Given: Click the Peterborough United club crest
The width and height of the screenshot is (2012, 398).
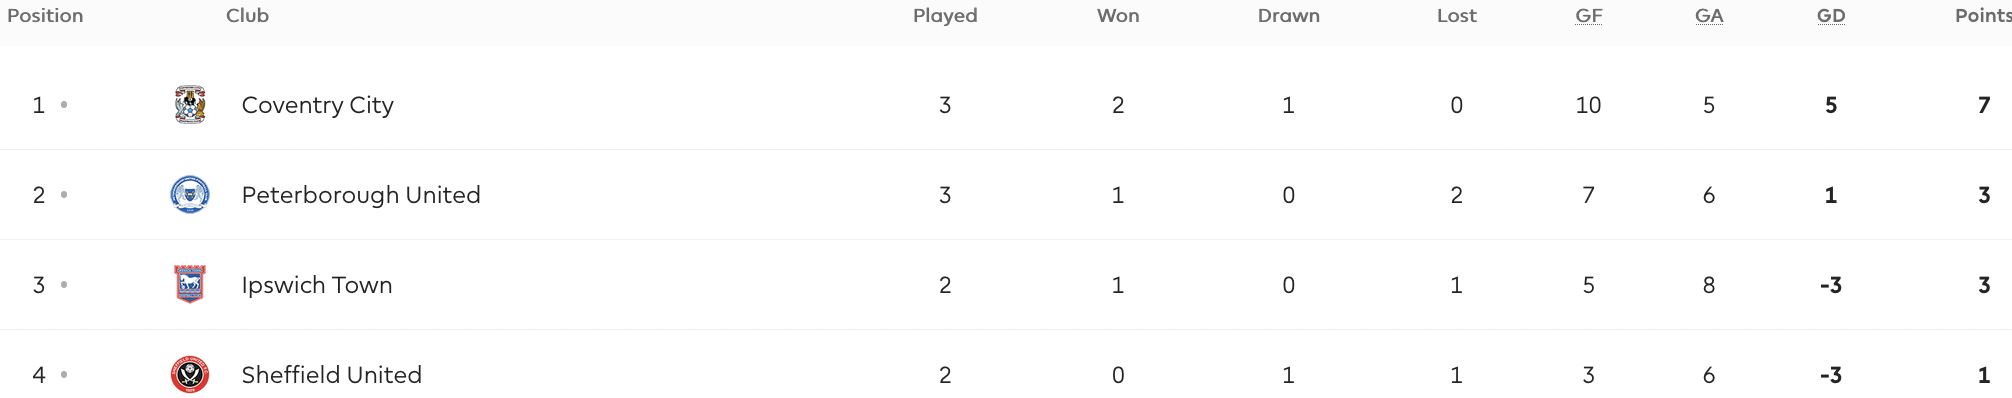Looking at the screenshot, I should [x=190, y=195].
